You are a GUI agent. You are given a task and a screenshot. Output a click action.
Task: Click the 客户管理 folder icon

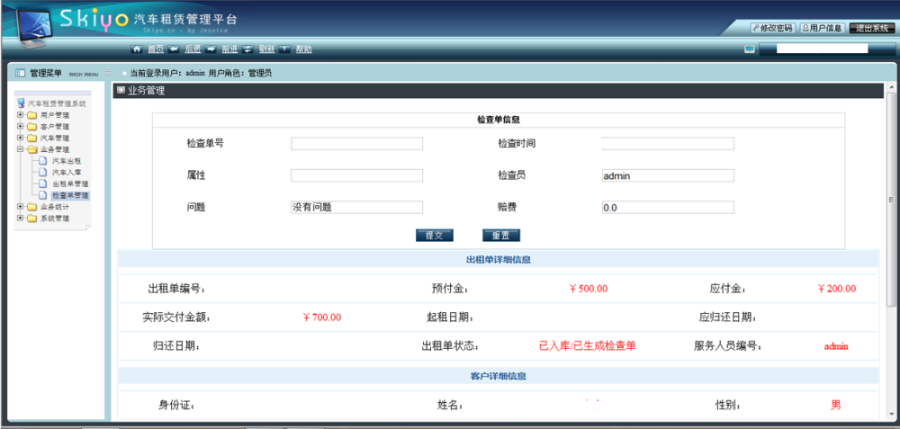32,126
